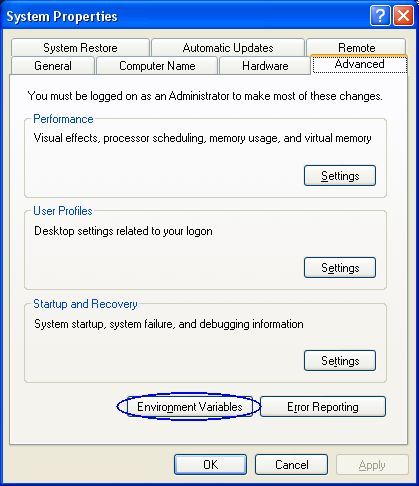The width and height of the screenshot is (419, 486).
Task: Open the Automatic Updates tab
Action: point(228,48)
